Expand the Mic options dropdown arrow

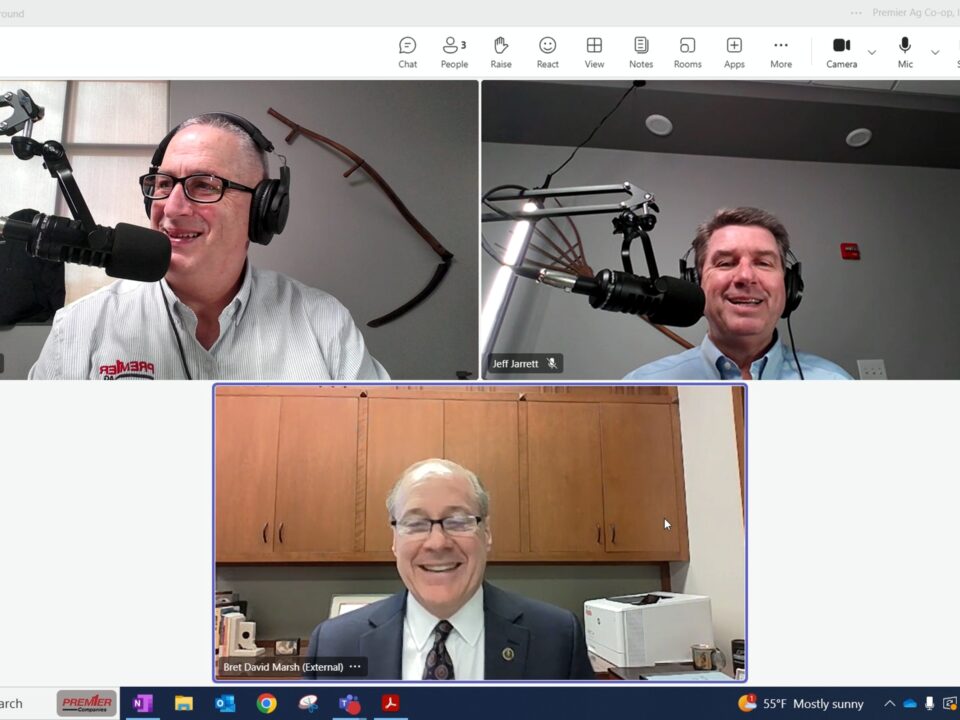[x=935, y=52]
